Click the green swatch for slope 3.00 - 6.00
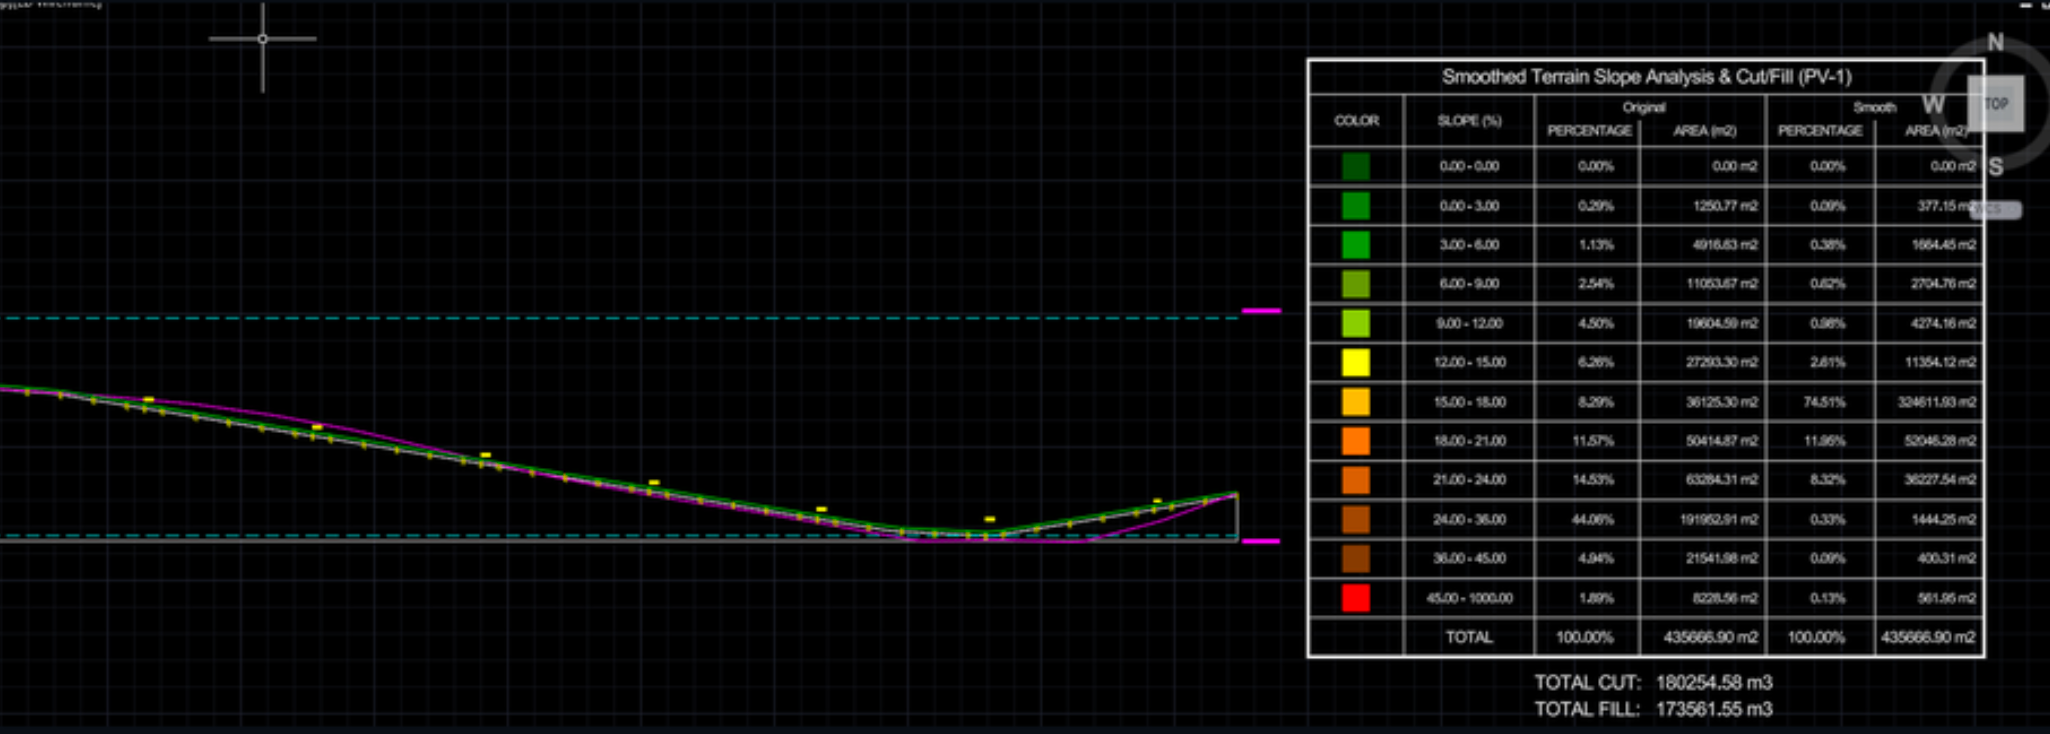This screenshot has height=734, width=2050. [1356, 245]
